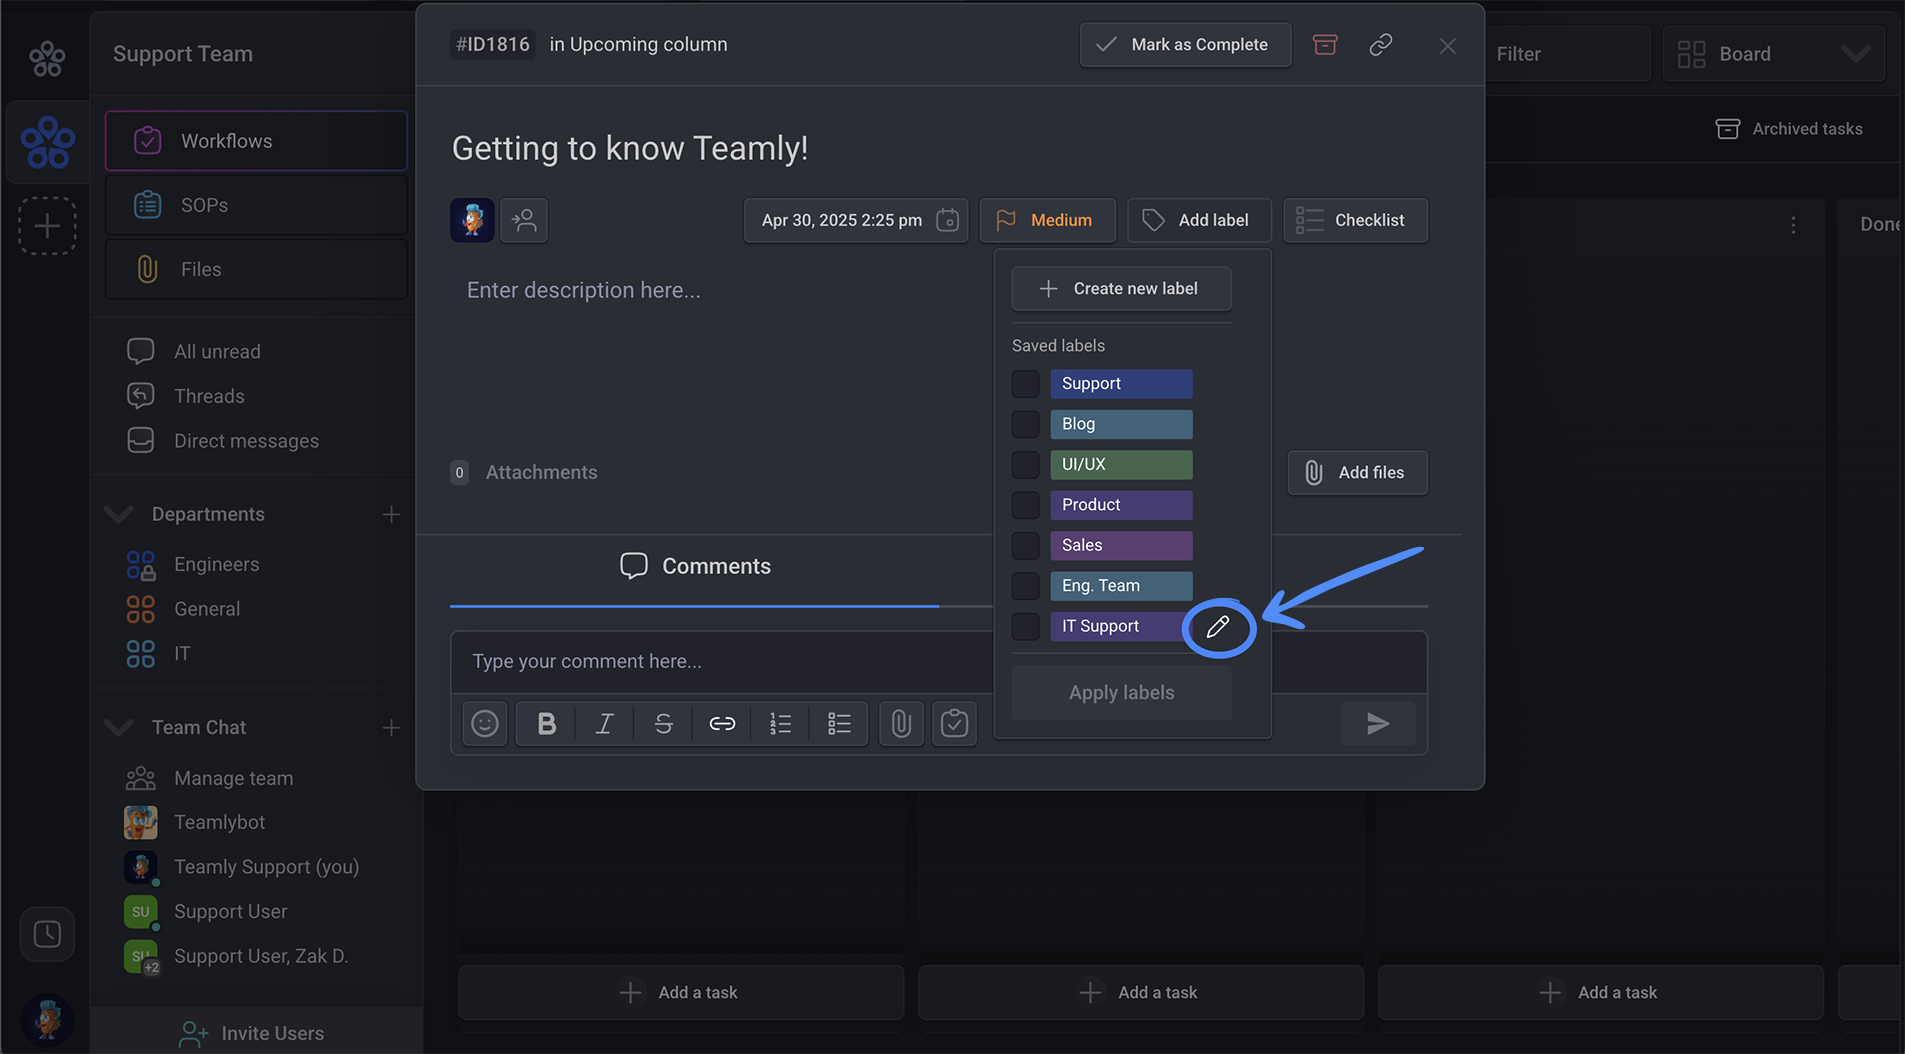Screen dimensions: 1905x1054
Task: Click the Add files button
Action: click(x=1357, y=473)
